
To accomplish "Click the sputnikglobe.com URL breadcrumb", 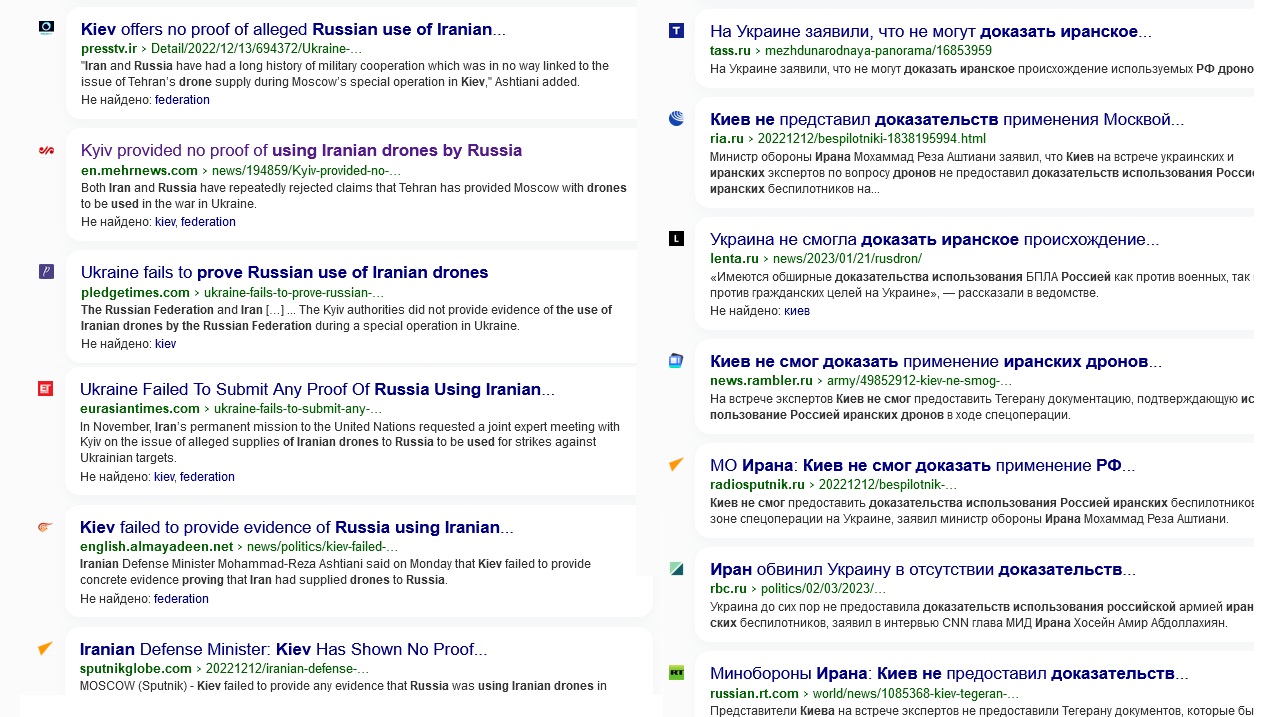I will click(224, 668).
